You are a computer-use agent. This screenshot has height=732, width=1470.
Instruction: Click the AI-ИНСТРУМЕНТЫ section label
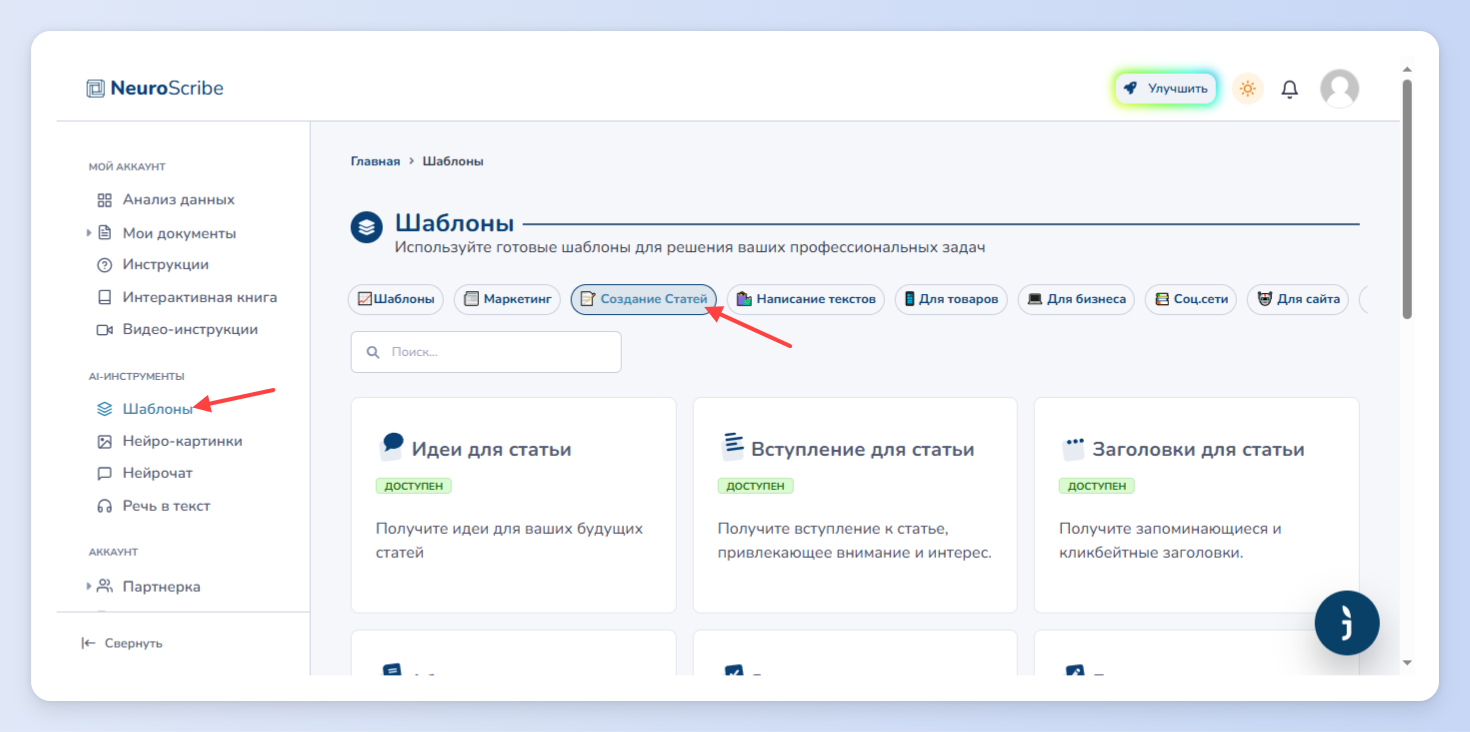coord(136,376)
